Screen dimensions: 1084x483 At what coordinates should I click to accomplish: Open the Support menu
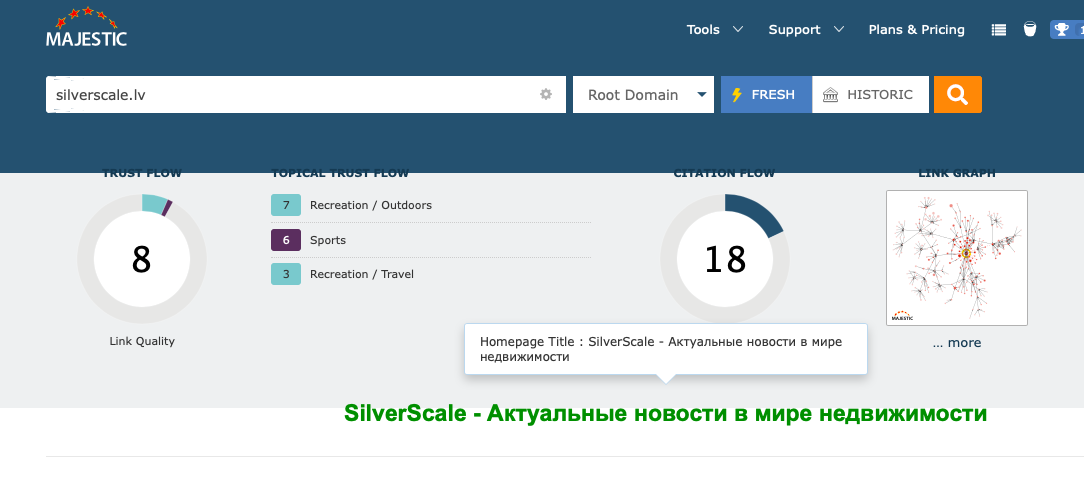tap(794, 30)
